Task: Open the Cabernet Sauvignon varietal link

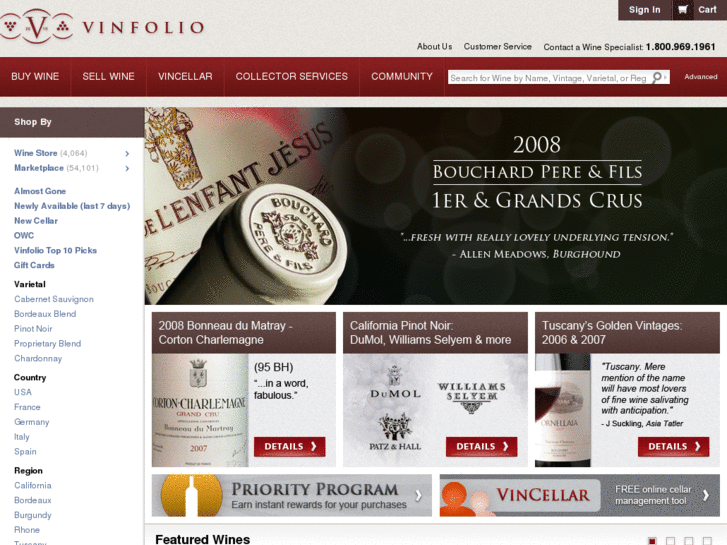Action: click(x=54, y=299)
